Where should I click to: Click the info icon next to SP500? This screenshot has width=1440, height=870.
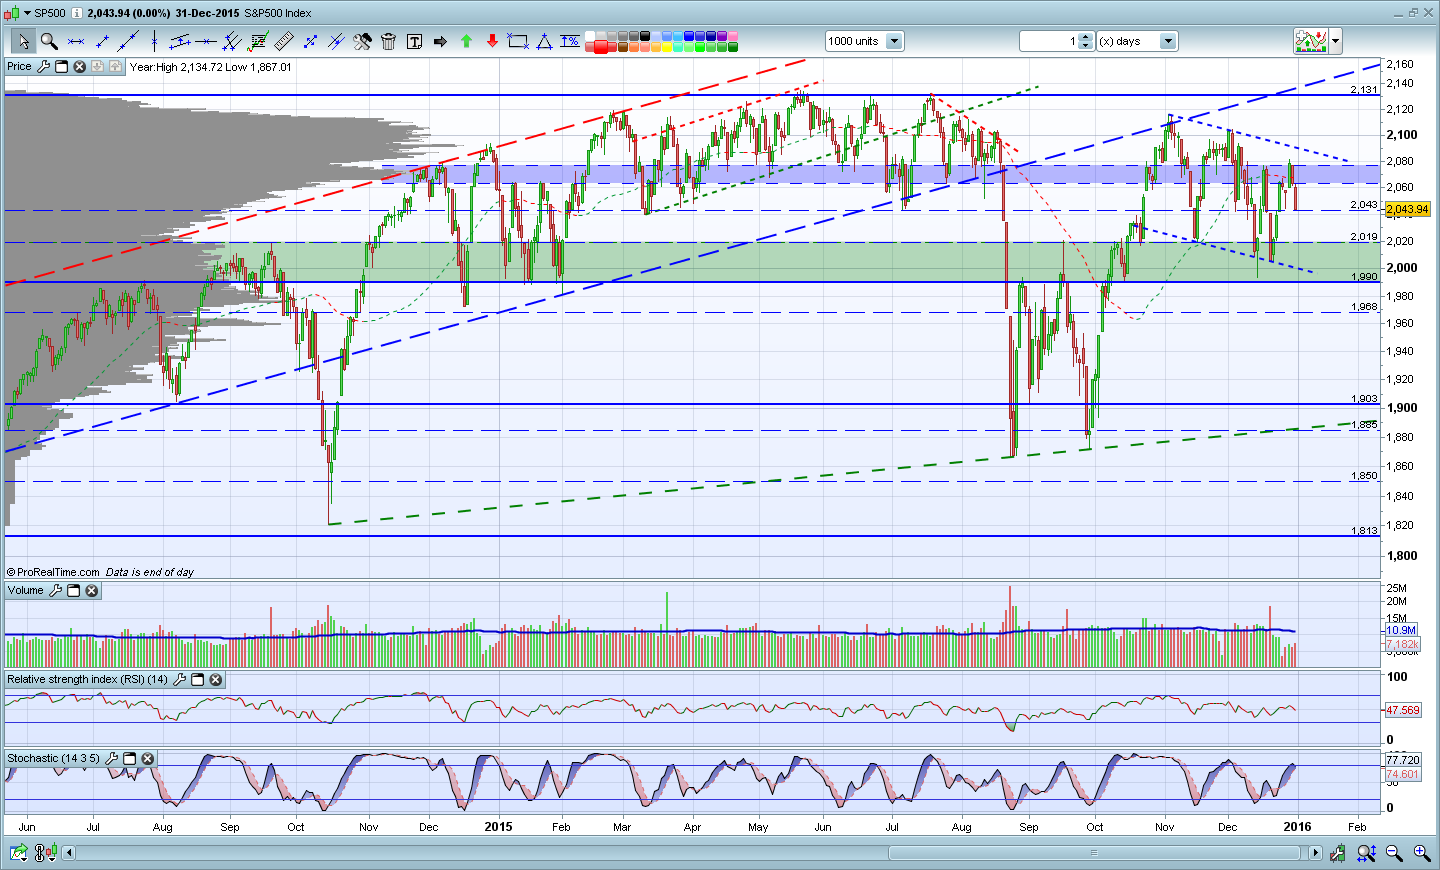coord(77,13)
